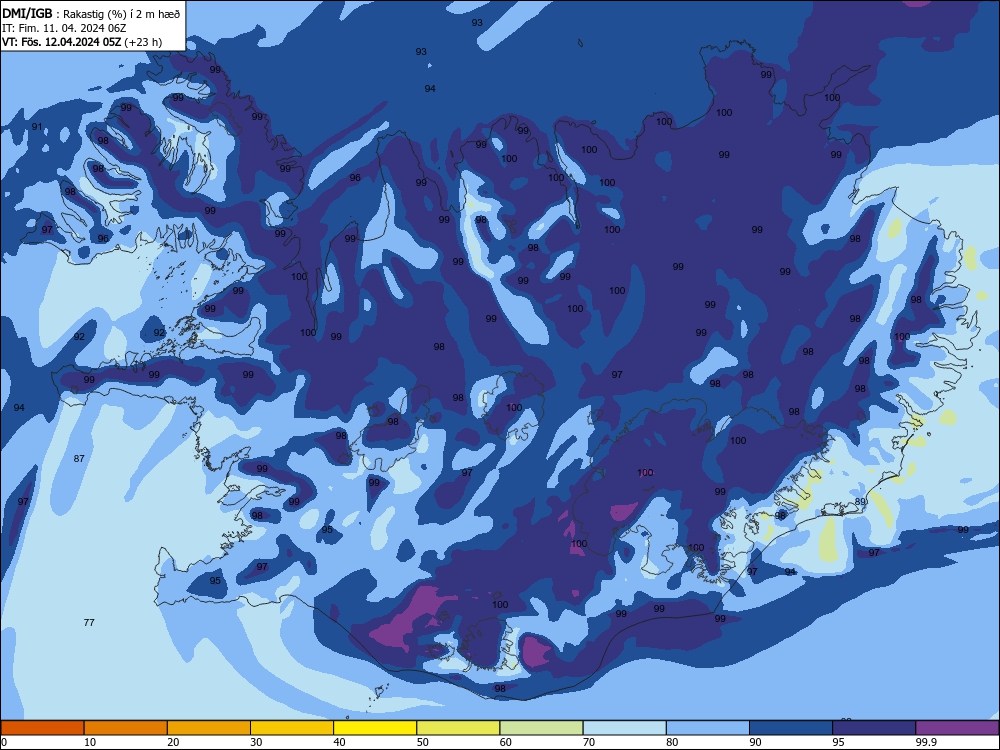Screen dimensions: 1000x750
Task: Click the legend tick label '40'
Action: (x=339, y=742)
